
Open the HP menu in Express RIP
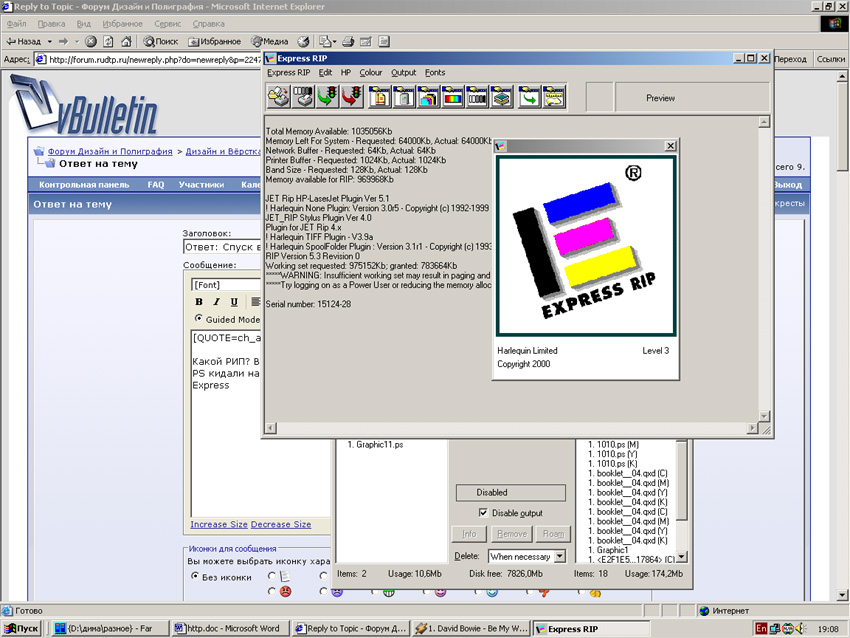click(x=346, y=73)
